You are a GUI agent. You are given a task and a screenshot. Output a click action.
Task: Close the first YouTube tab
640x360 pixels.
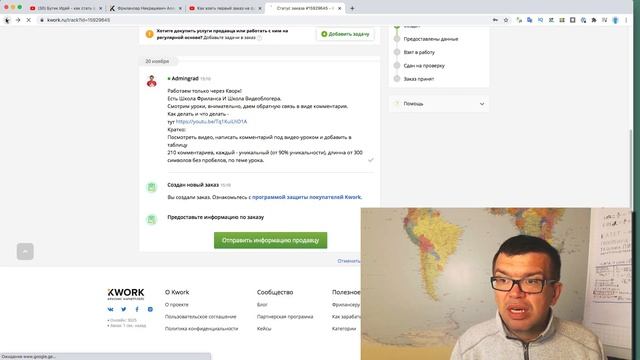pyautogui.click(x=100, y=8)
